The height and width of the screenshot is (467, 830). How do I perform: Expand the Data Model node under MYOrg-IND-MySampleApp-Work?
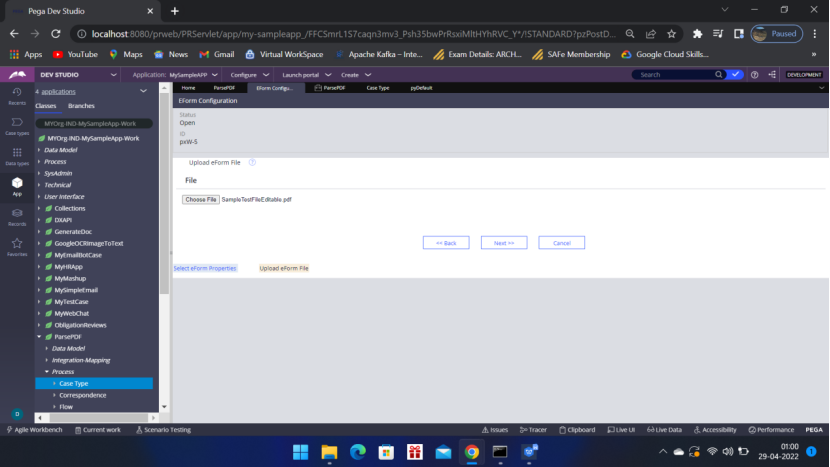point(39,150)
